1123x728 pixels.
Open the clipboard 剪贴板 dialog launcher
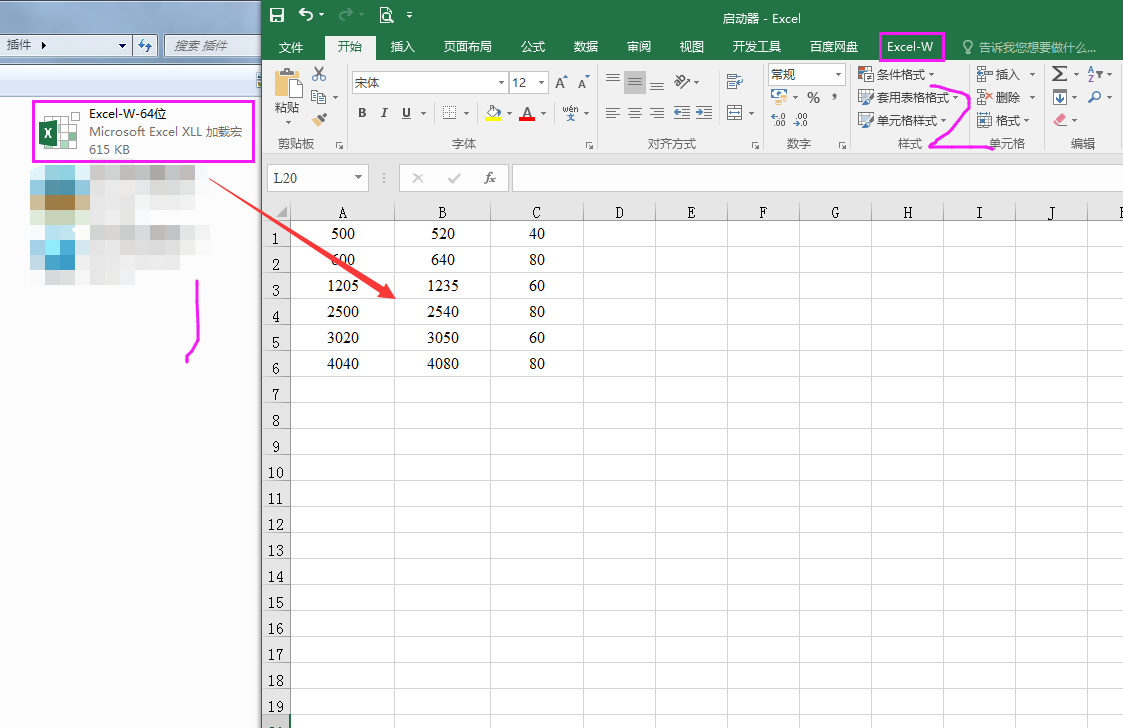(339, 145)
